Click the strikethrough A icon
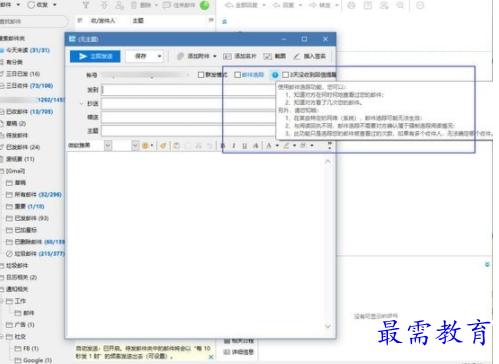Viewport: 499px width, 364px height. [x=255, y=146]
